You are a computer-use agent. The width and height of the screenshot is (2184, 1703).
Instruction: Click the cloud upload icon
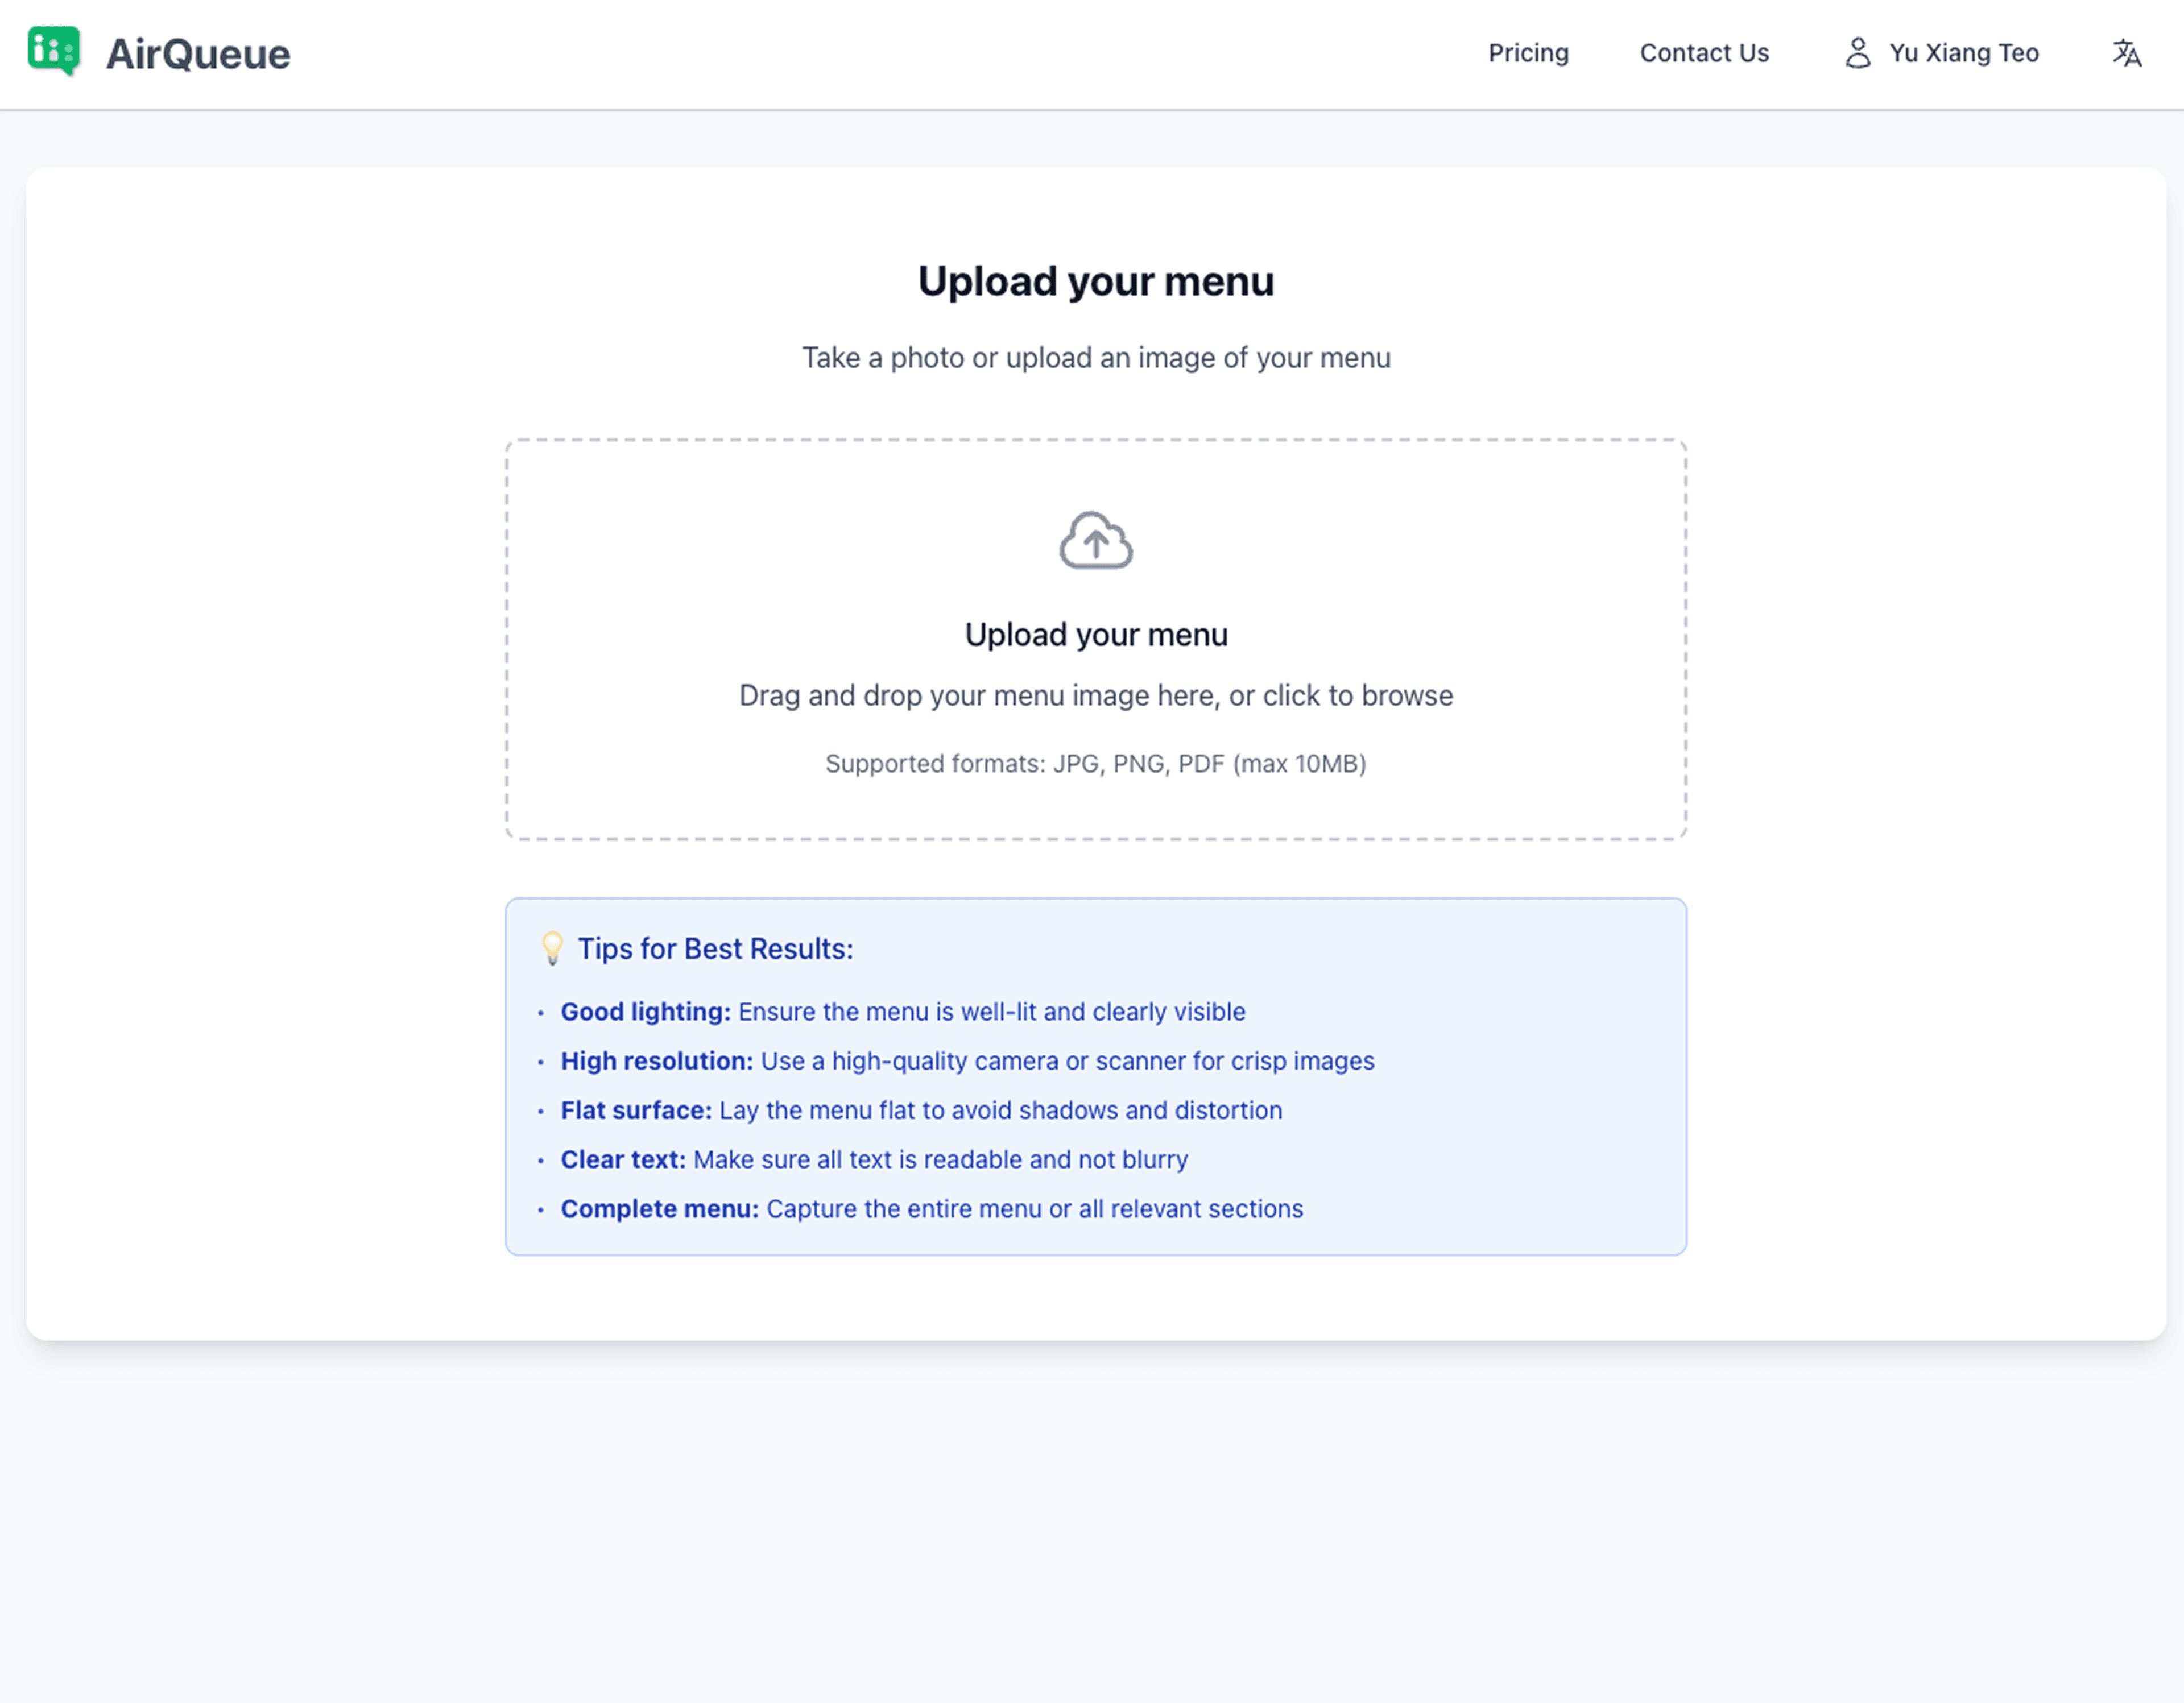(x=1096, y=541)
